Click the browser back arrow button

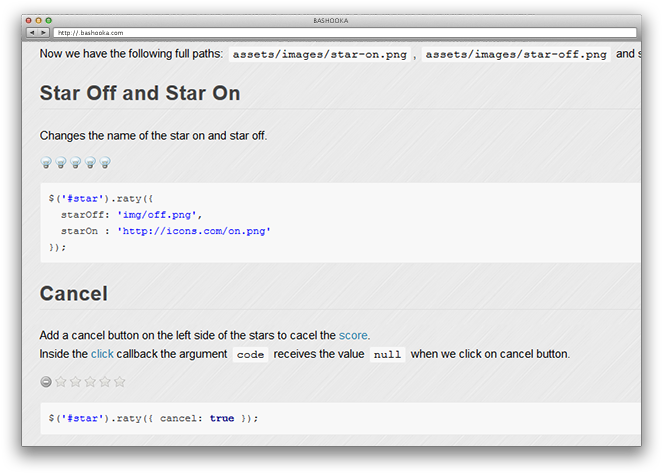pyautogui.click(x=33, y=33)
